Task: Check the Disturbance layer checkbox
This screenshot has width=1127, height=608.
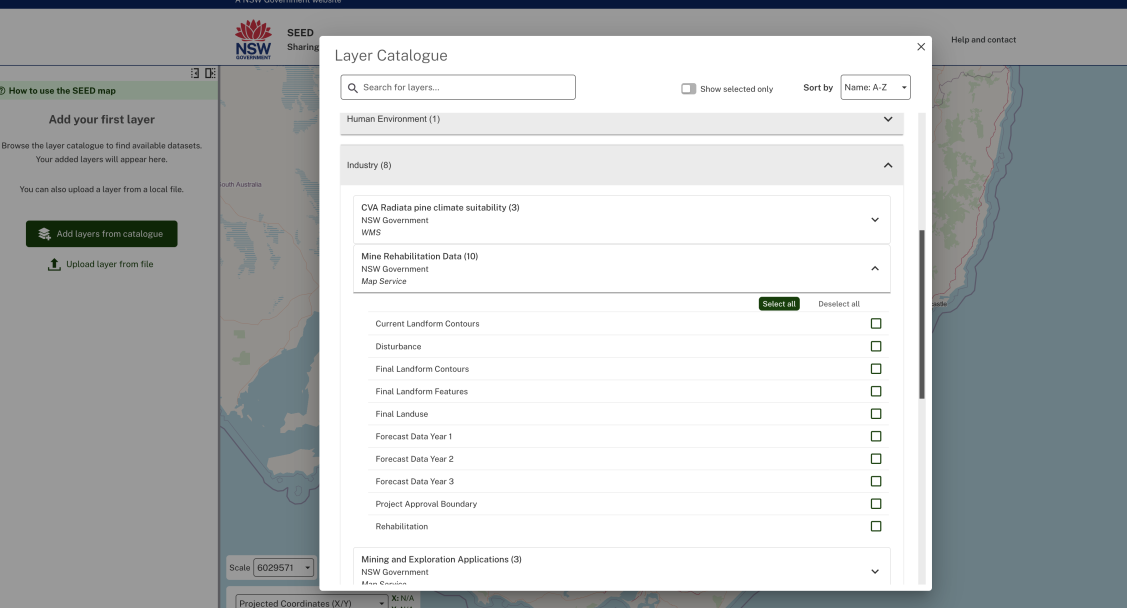Action: 875,346
